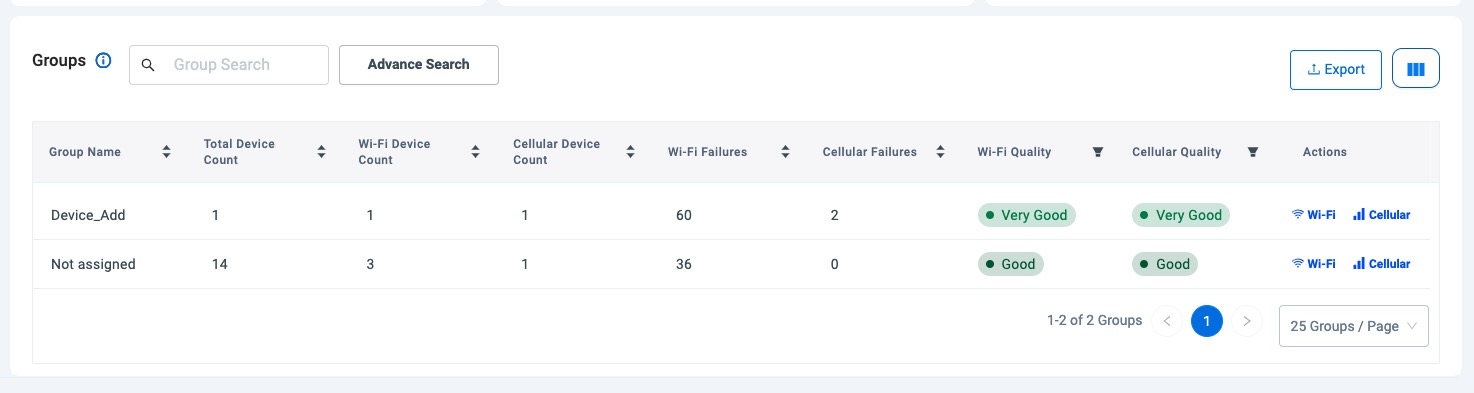Go to next page arrow

tap(1246, 321)
